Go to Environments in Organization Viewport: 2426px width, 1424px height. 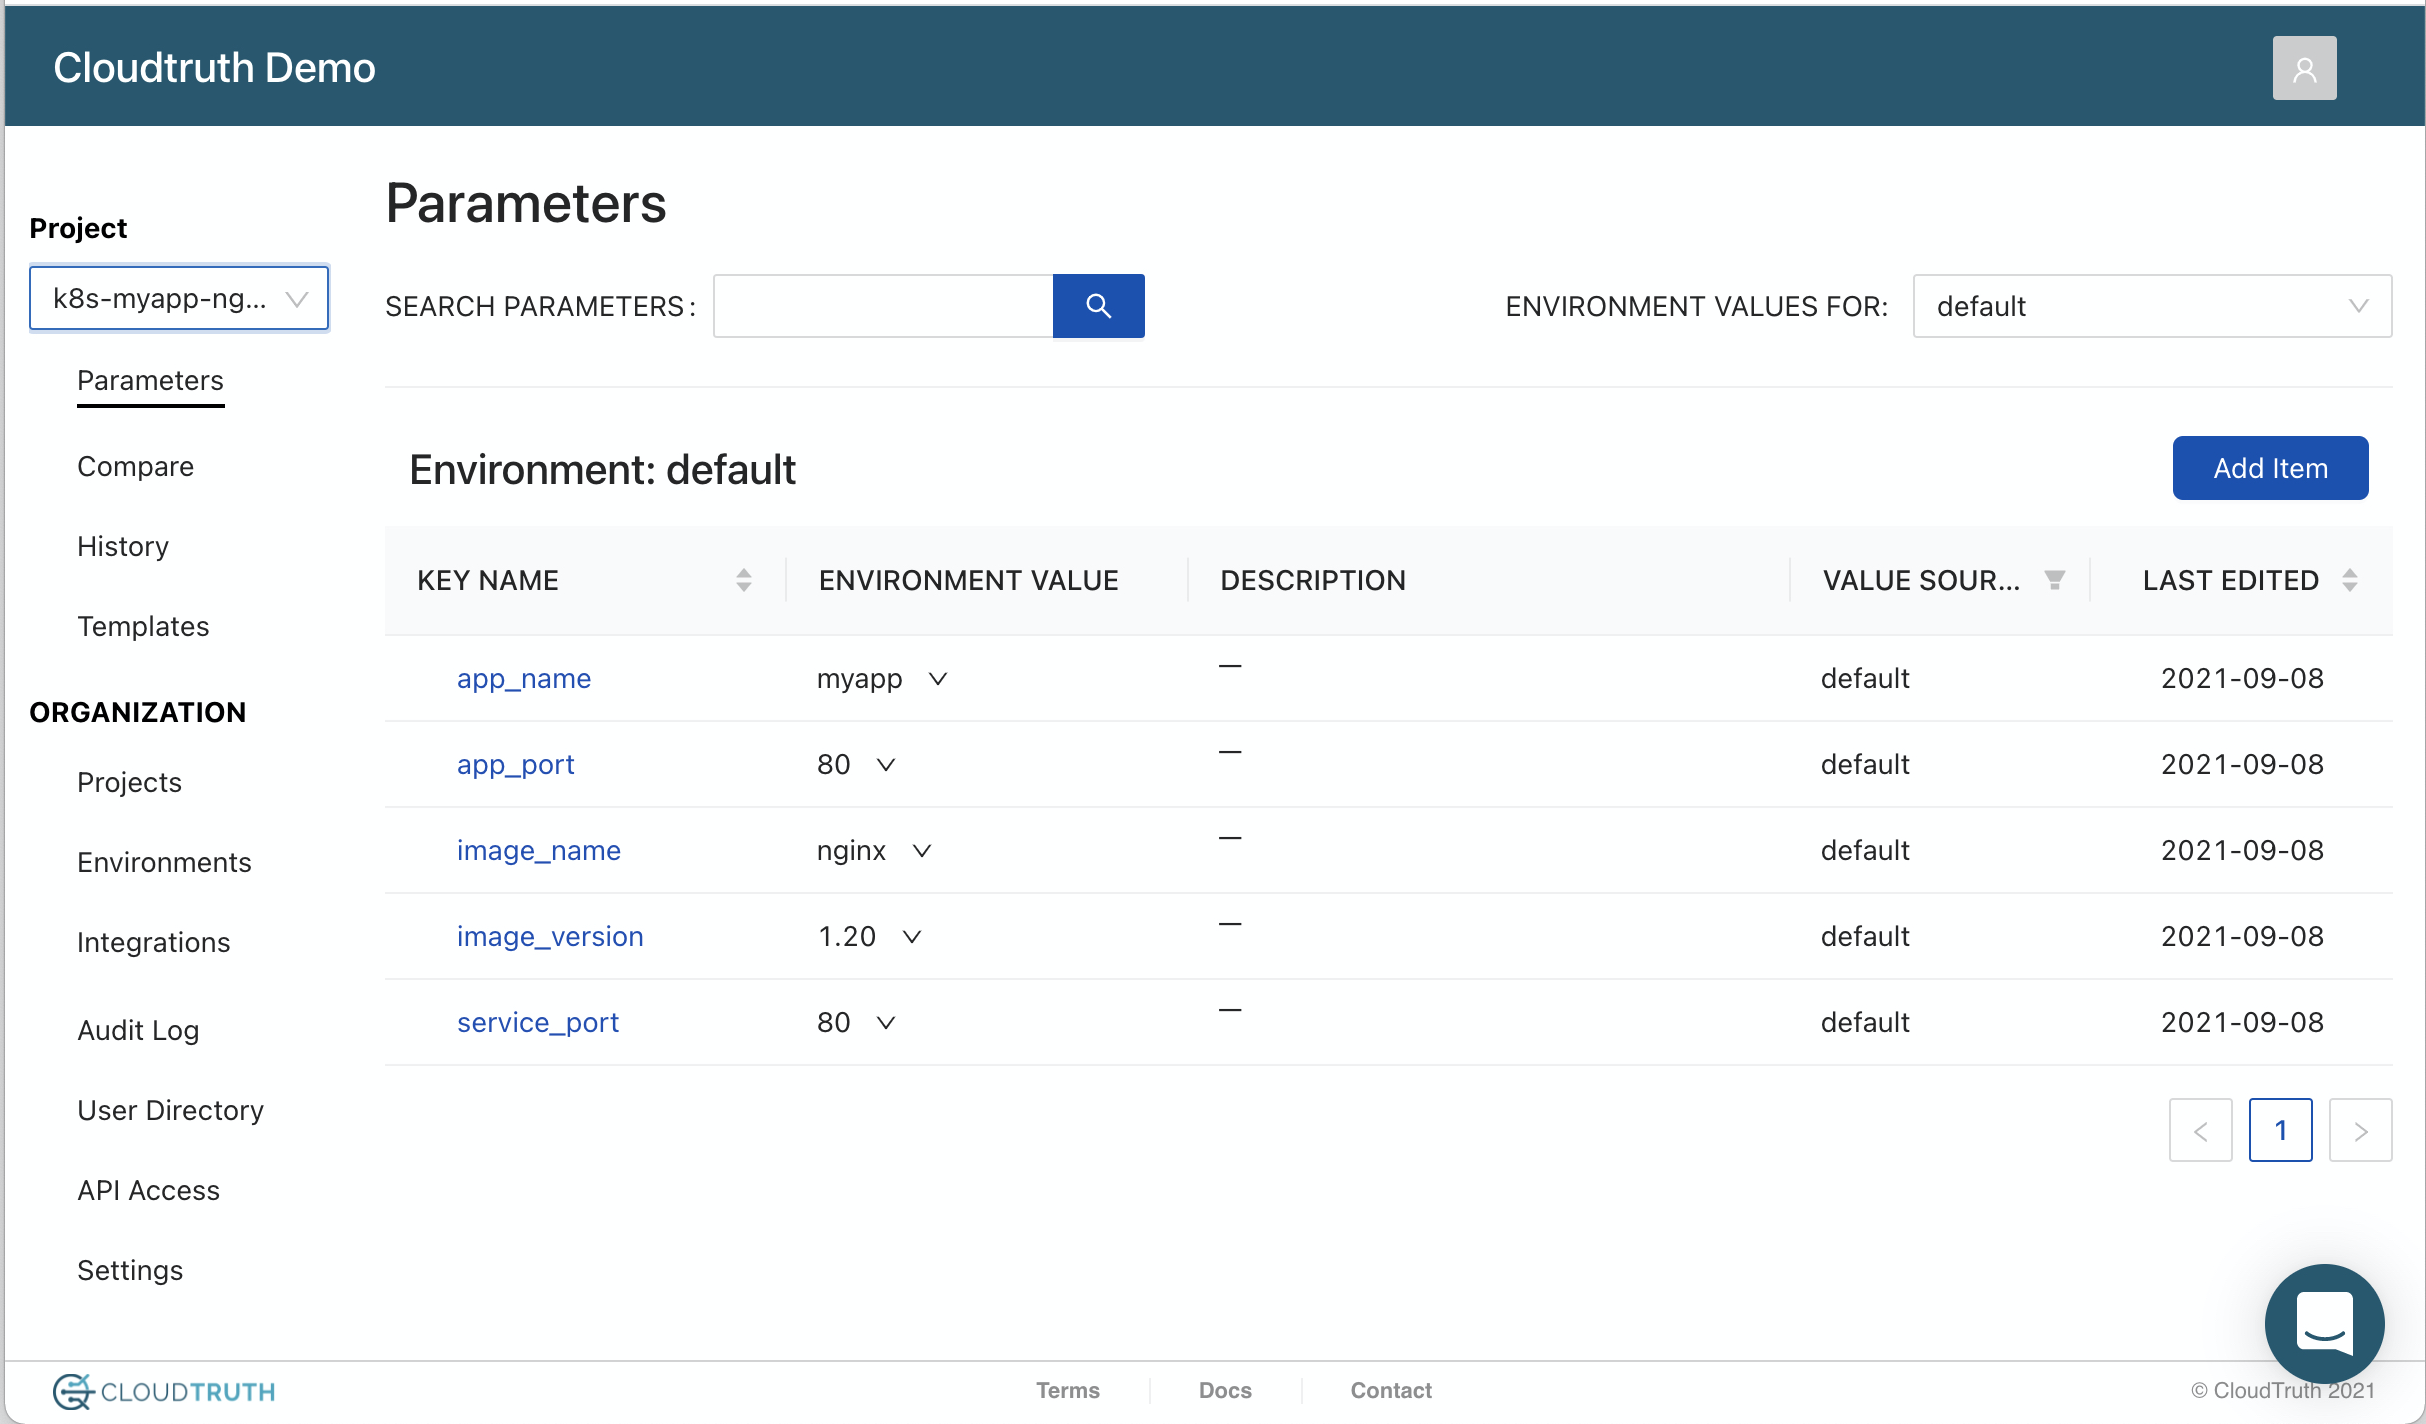(164, 863)
